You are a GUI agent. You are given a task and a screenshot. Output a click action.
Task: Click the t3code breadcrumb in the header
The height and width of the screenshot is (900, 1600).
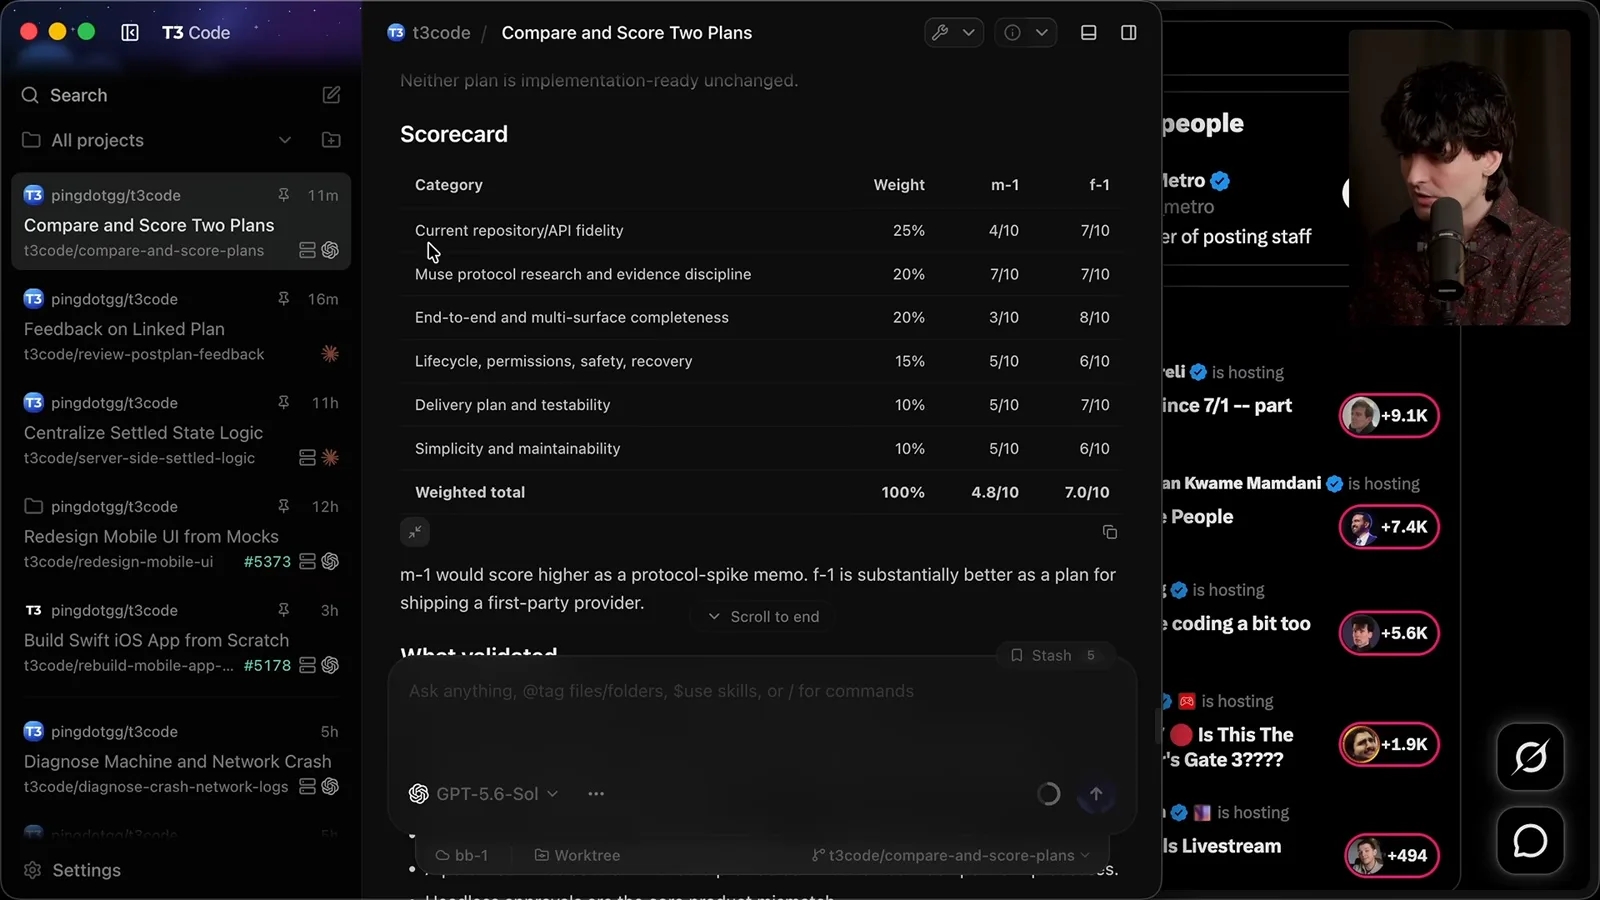[x=429, y=33]
